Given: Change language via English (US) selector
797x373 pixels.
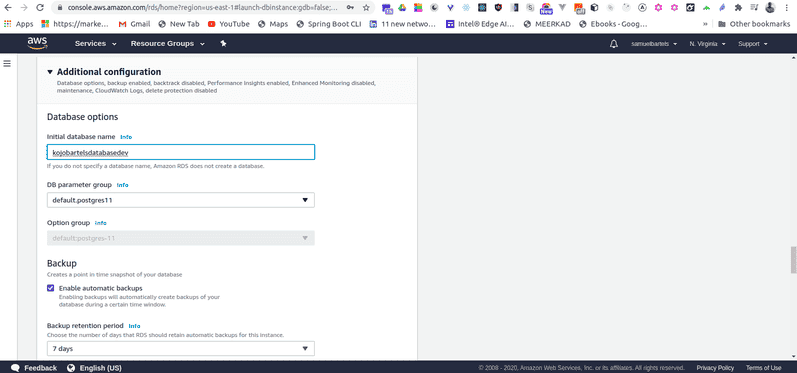Looking at the screenshot, I should [x=95, y=368].
